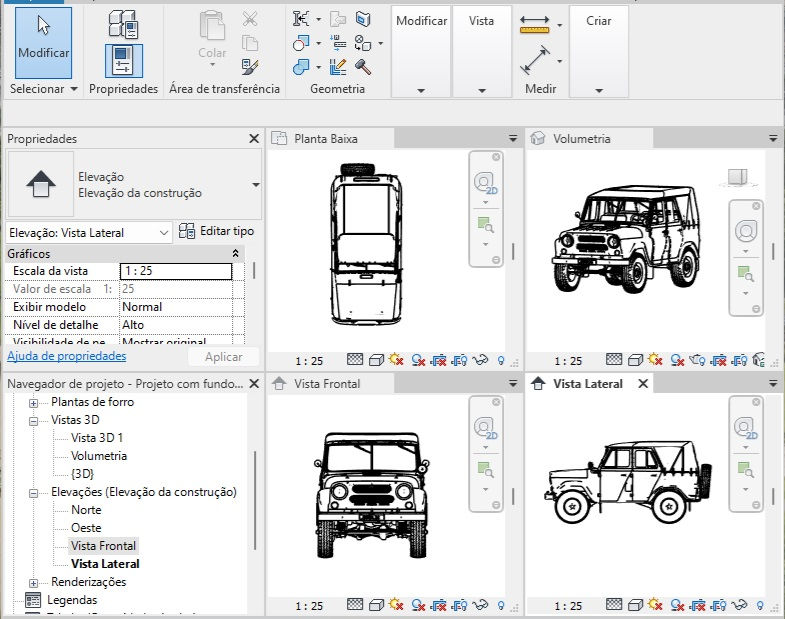Switch to the Vista Frontal view tab
The image size is (785, 619).
click(331, 384)
